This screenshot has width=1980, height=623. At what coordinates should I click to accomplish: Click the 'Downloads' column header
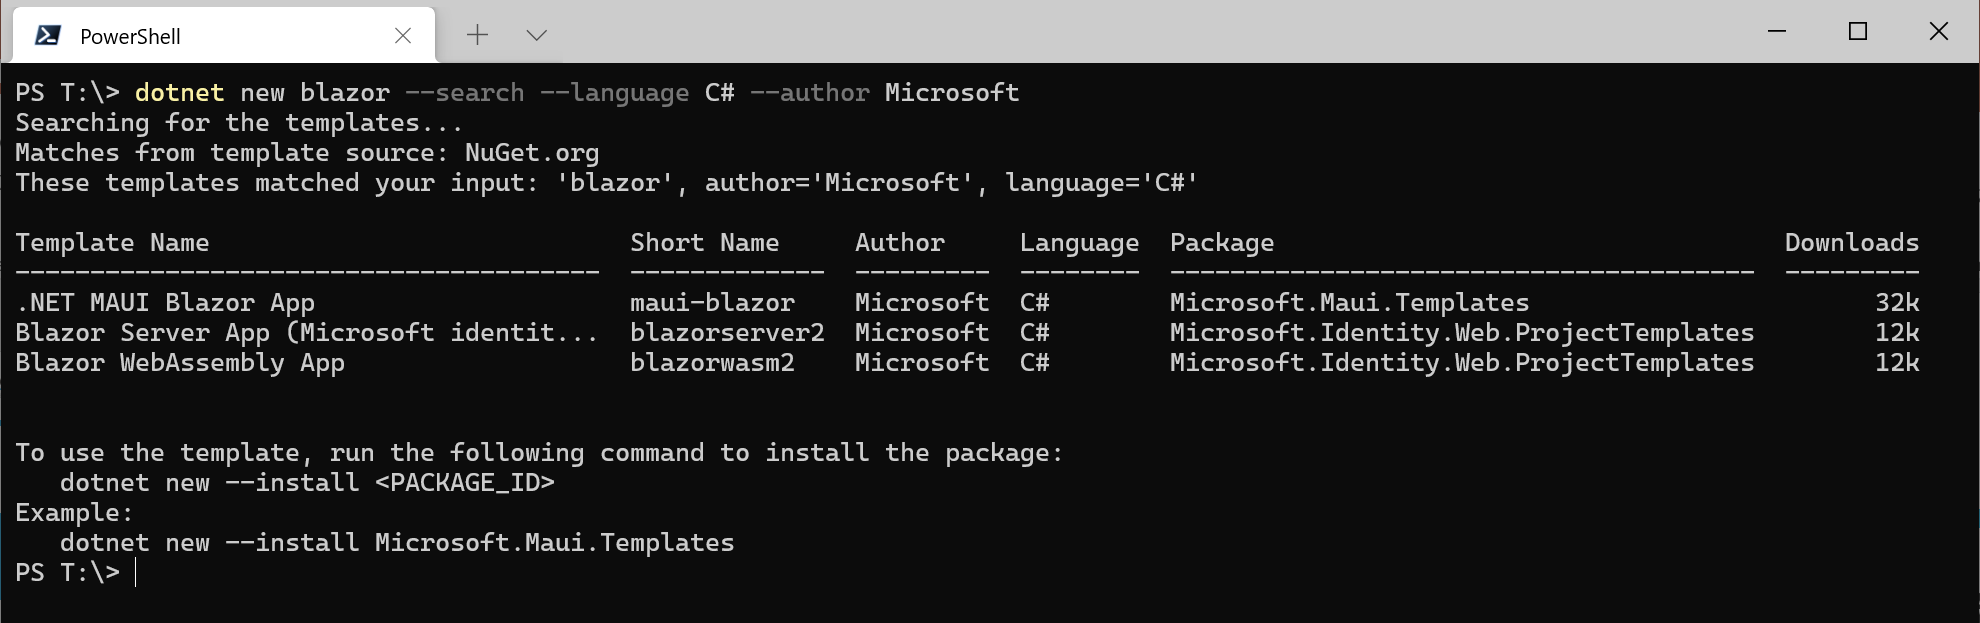click(1851, 243)
